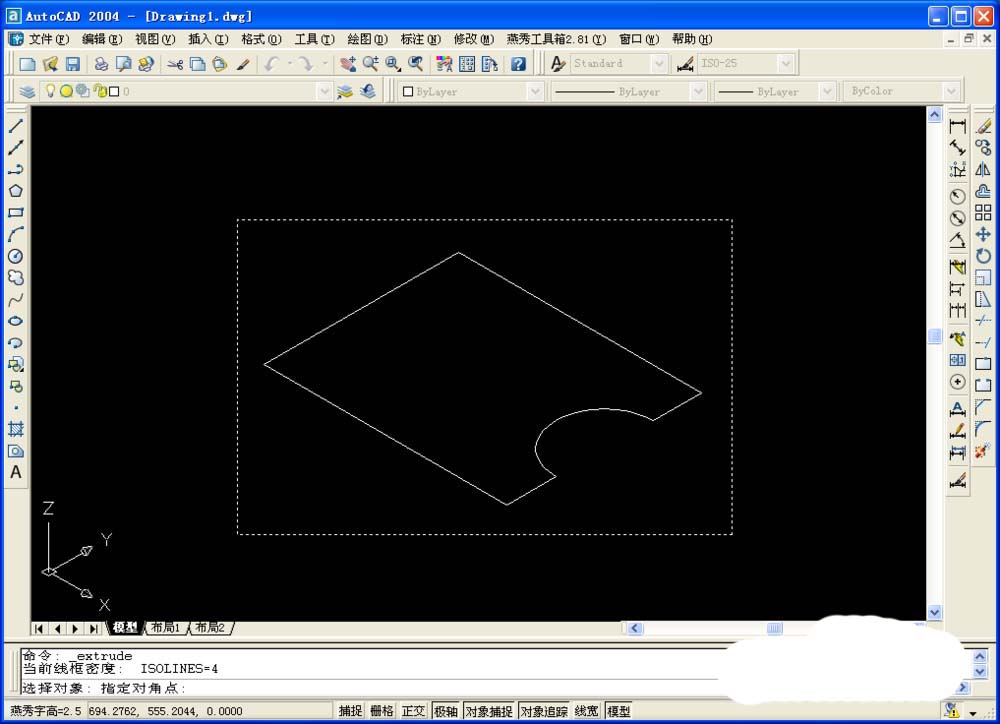Click the Undo arrow icon
1000x724 pixels.
[x=272, y=64]
